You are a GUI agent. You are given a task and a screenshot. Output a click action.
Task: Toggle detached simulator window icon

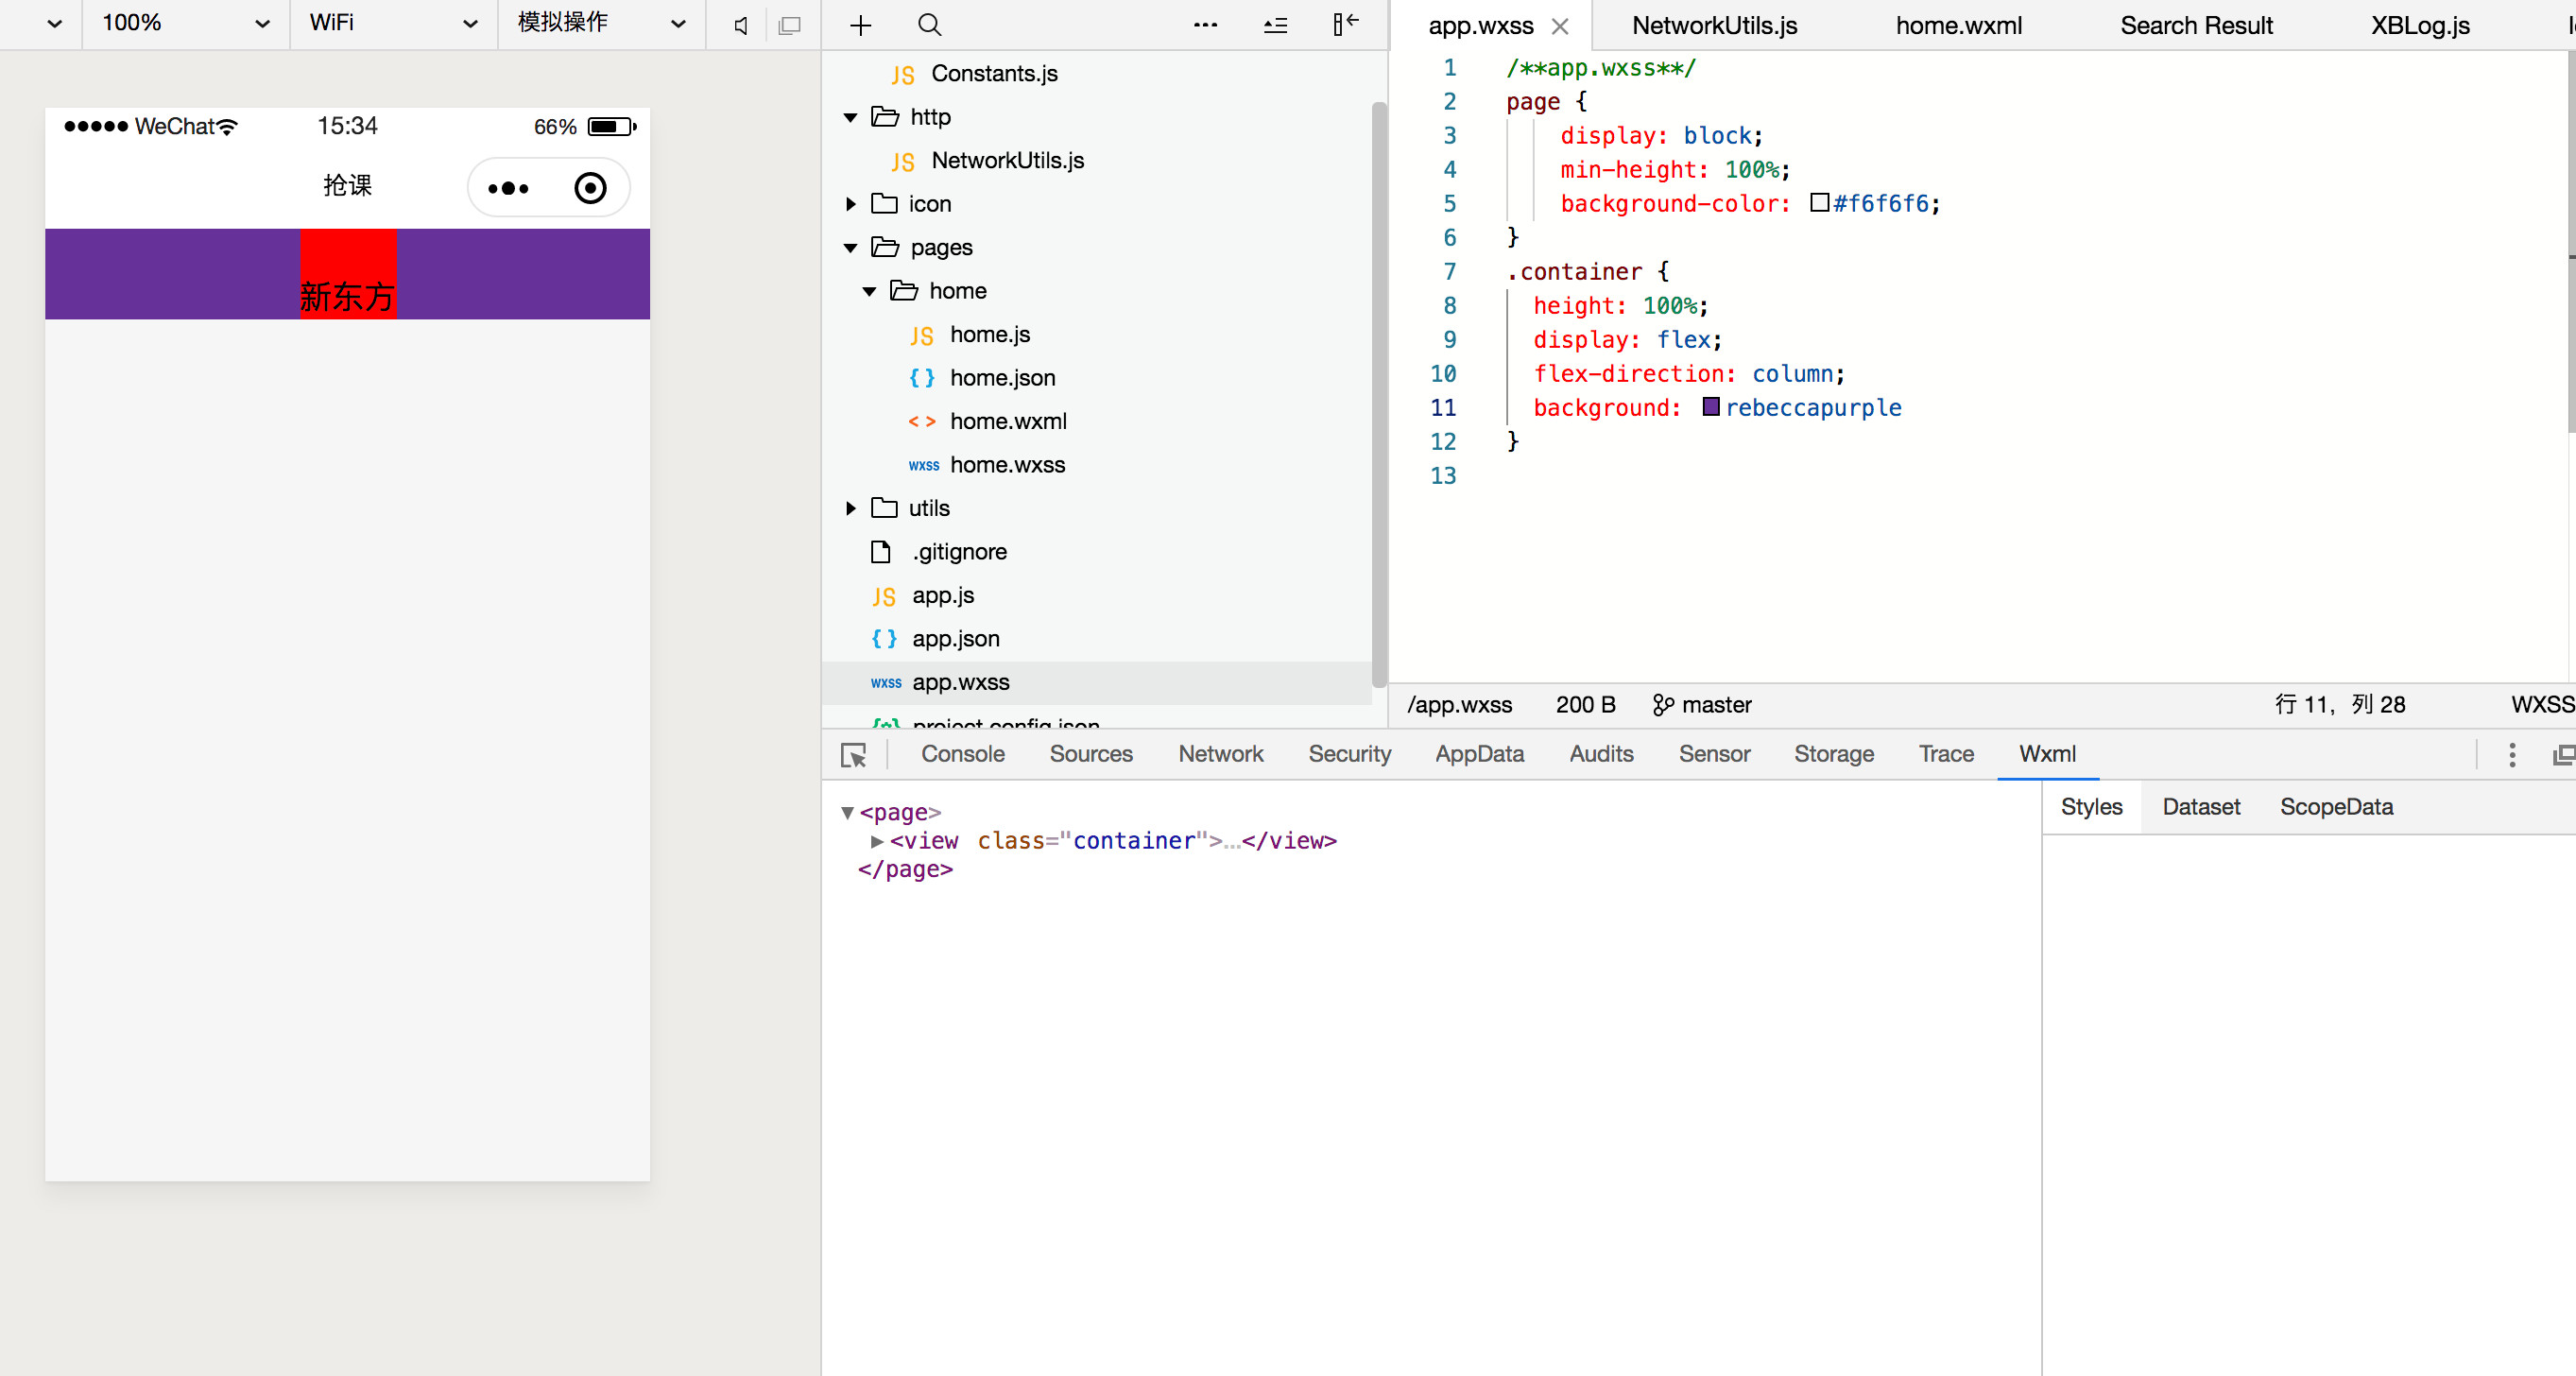point(789,25)
